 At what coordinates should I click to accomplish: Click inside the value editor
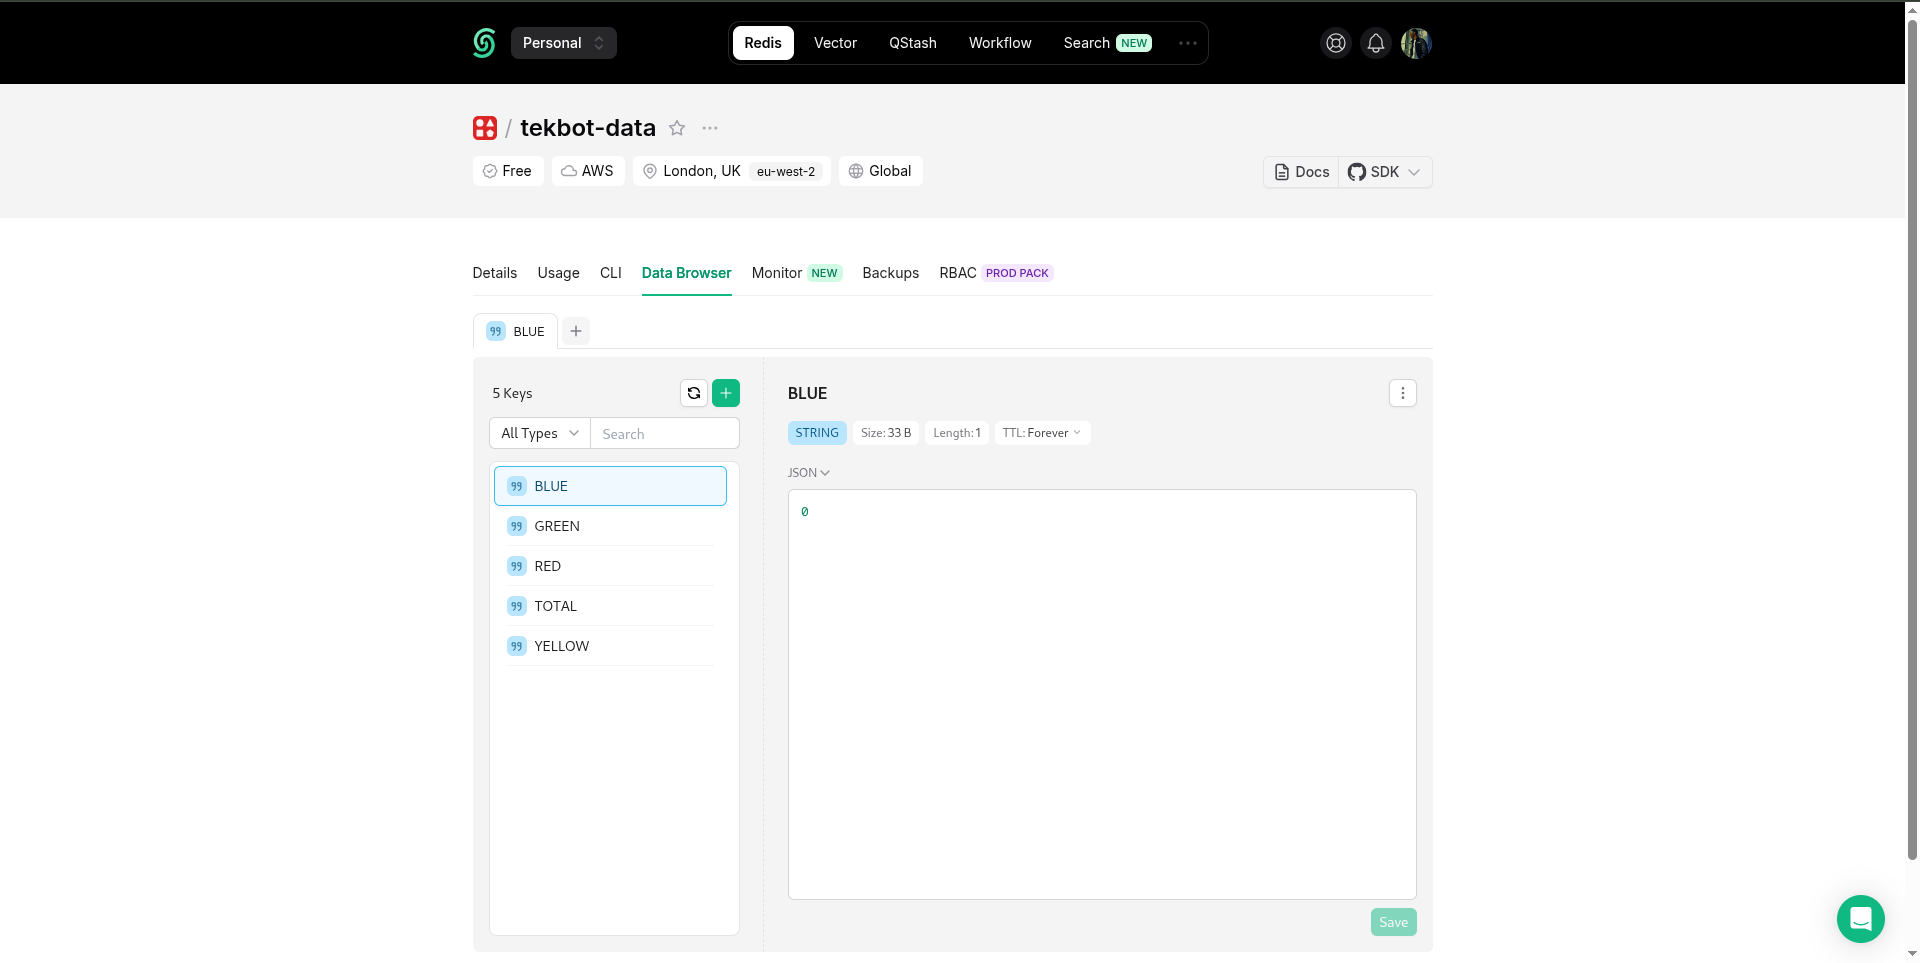pyautogui.click(x=1102, y=694)
